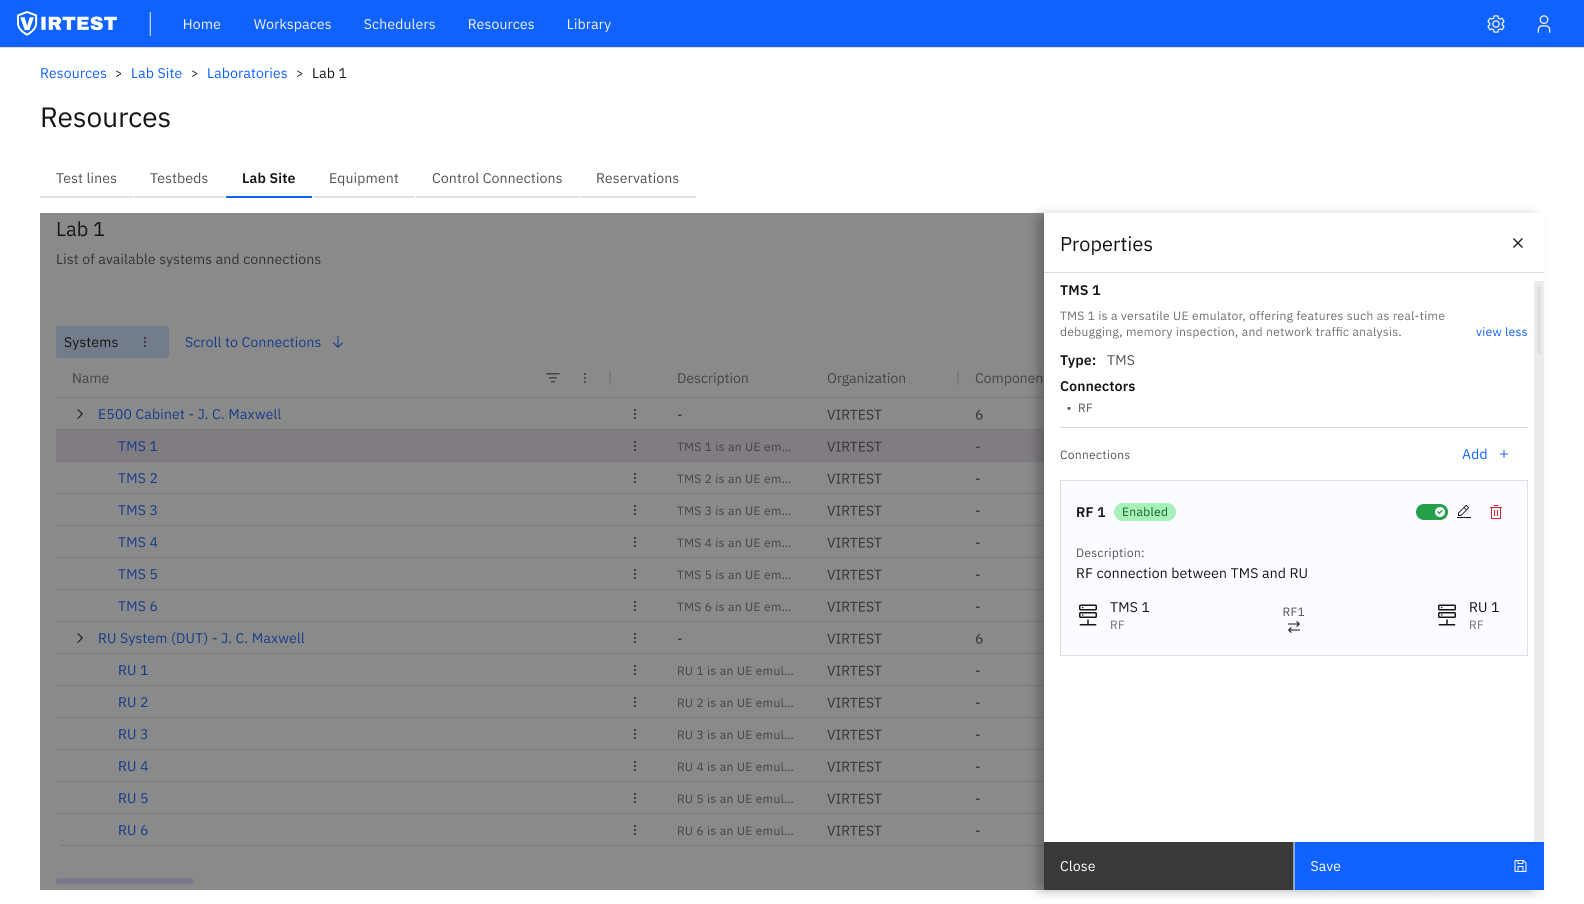Delete the RF 1 connection via trash icon
Viewport: 1584px width, 904px height.
[x=1496, y=512]
